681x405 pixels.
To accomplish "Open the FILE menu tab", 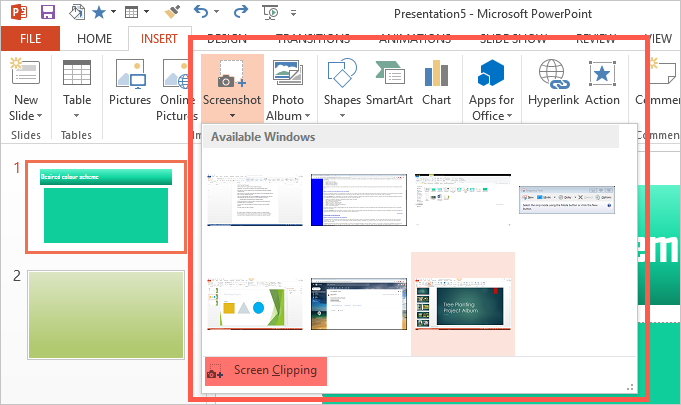I will coord(30,39).
